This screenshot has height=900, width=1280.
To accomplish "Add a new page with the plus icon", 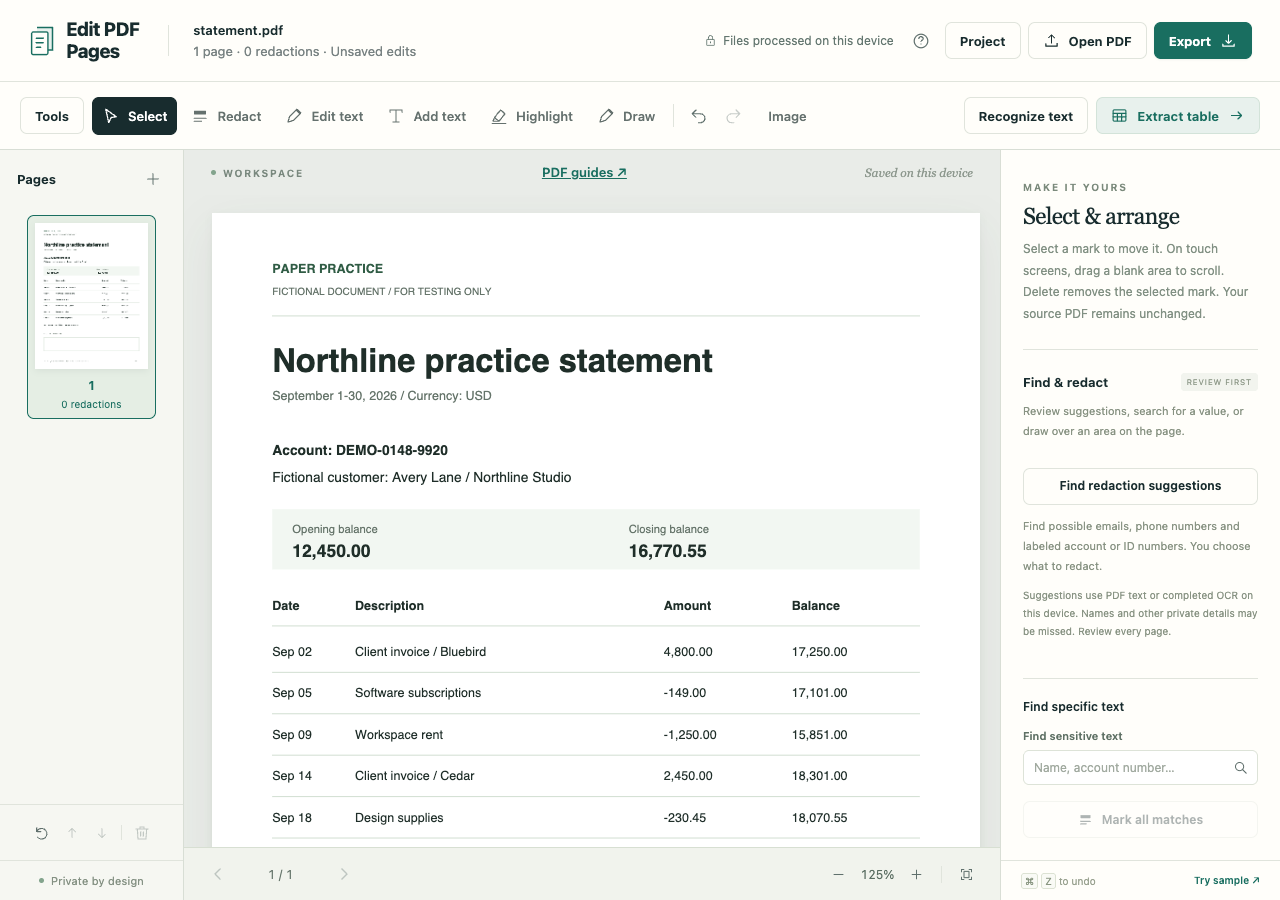I will click(153, 179).
